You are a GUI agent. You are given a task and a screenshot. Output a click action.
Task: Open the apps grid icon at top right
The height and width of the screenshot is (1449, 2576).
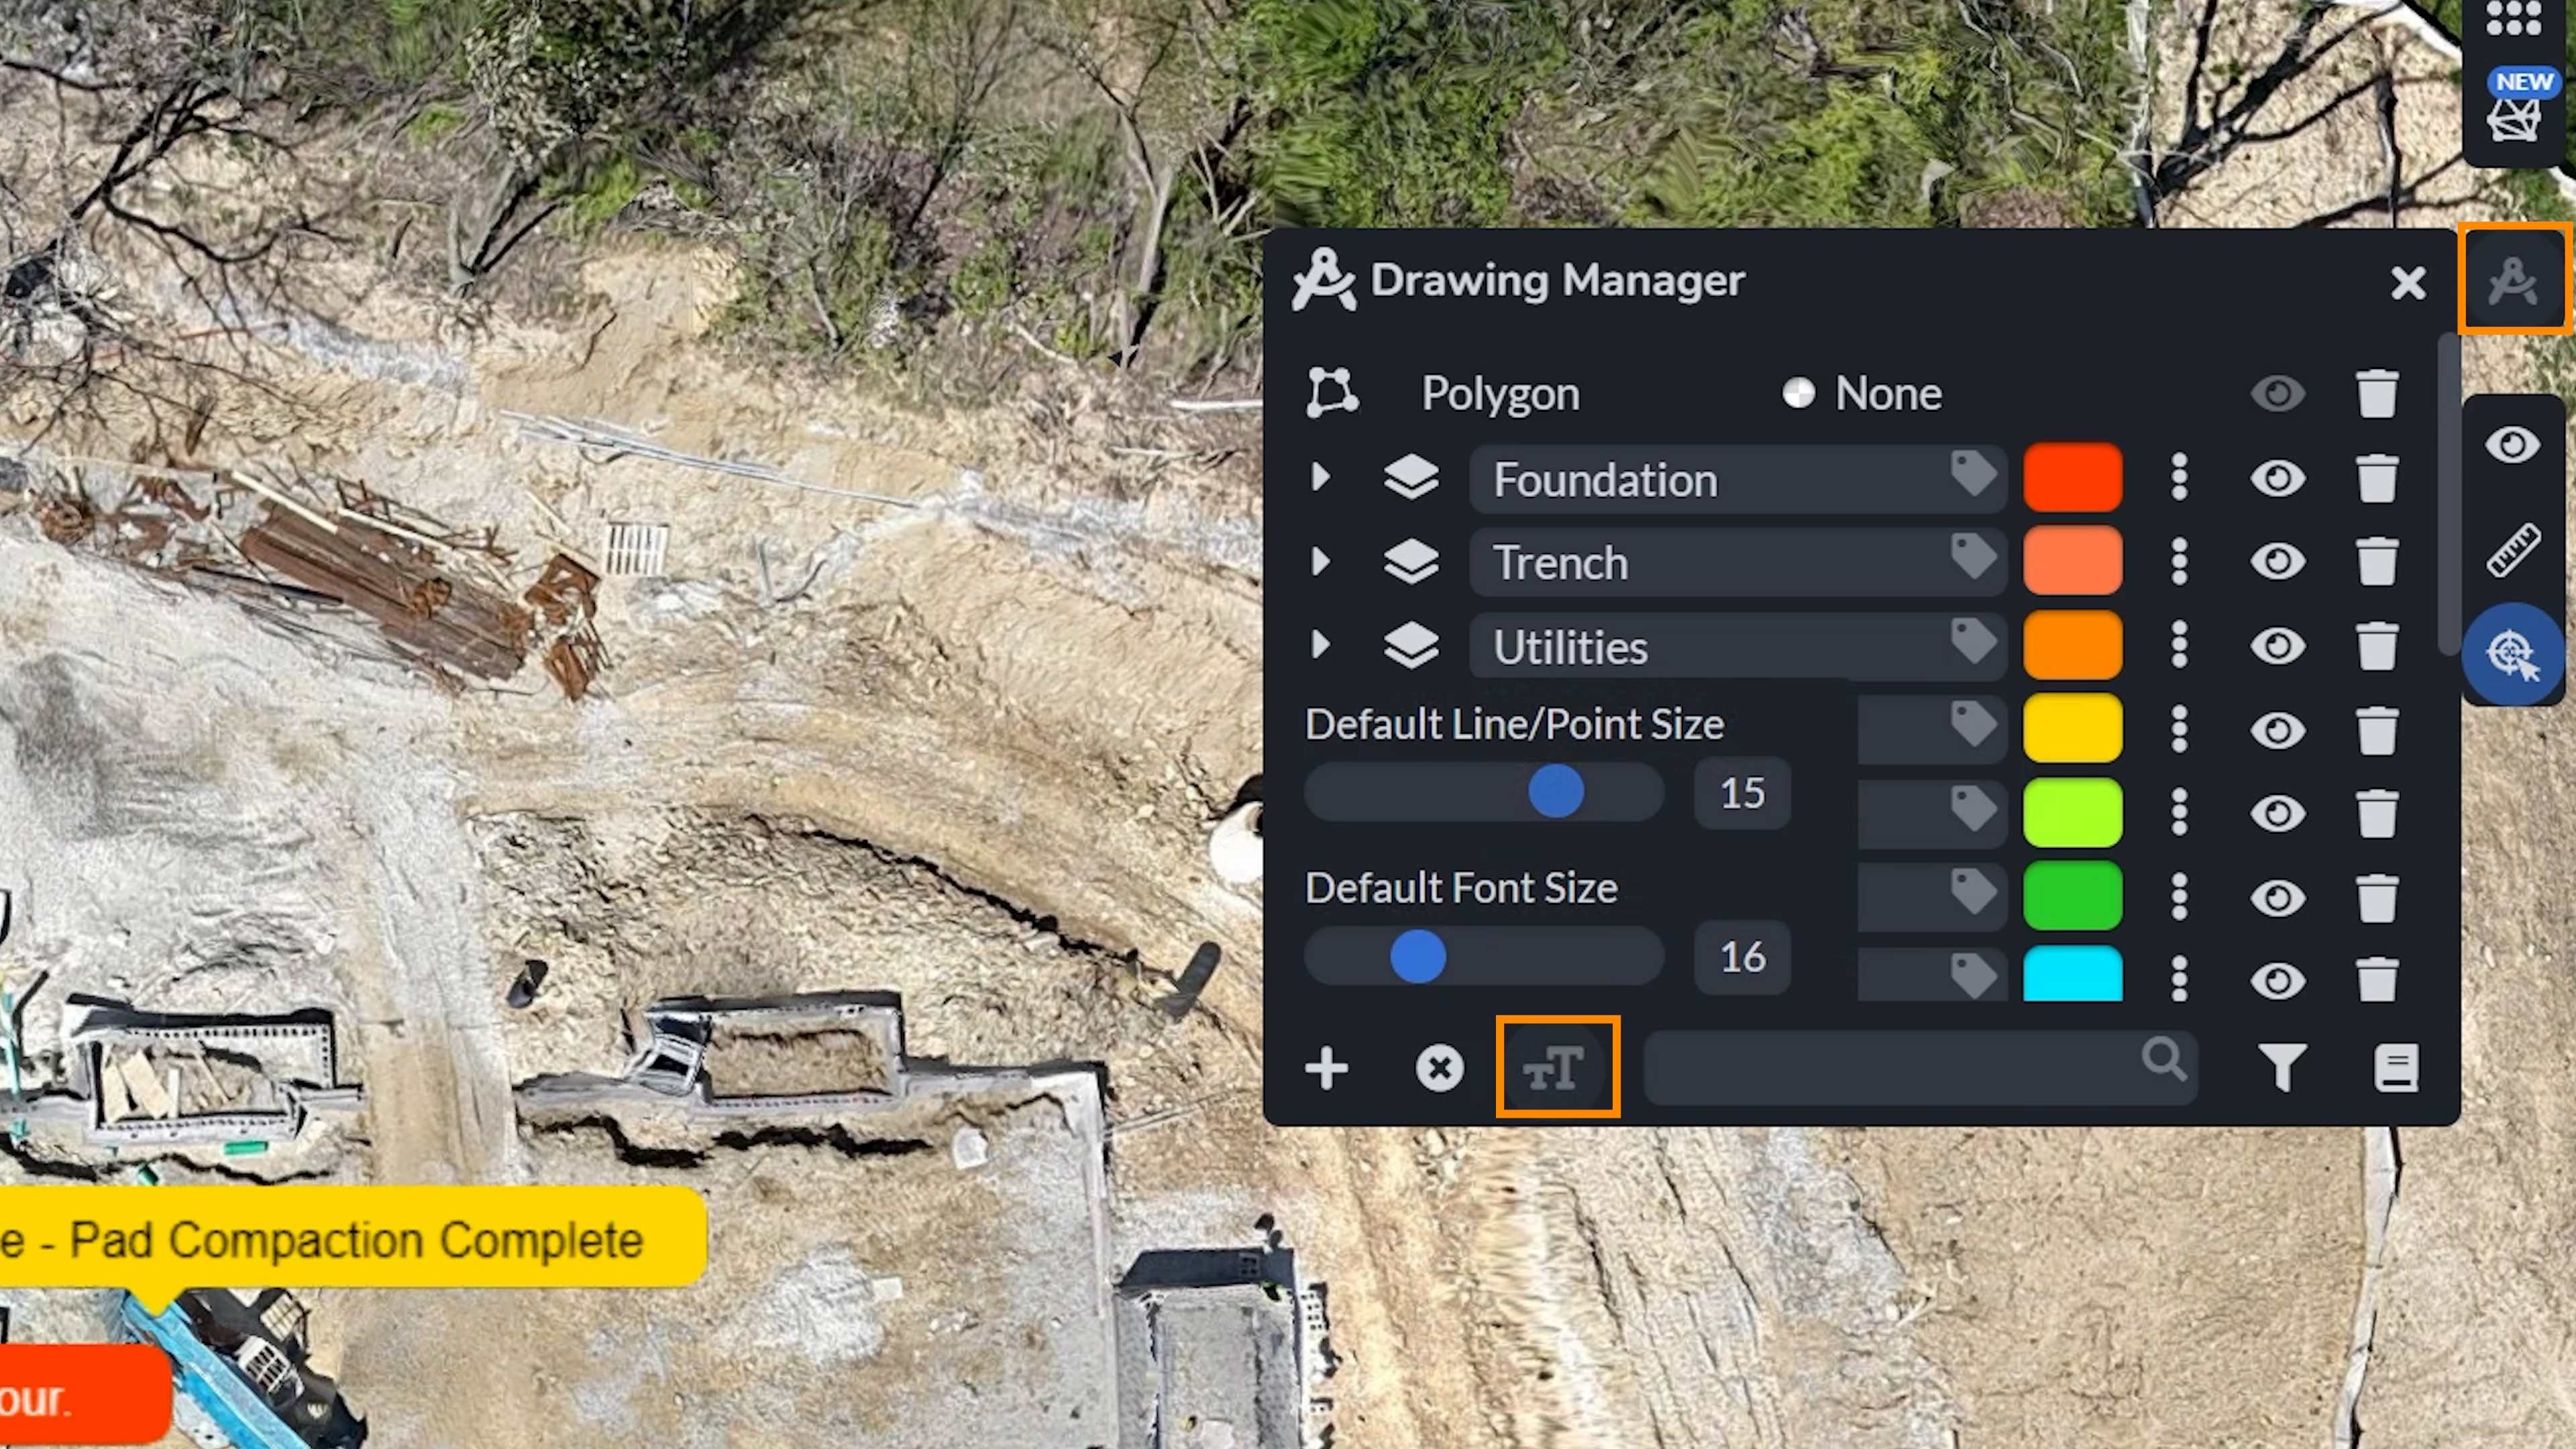[x=2513, y=18]
